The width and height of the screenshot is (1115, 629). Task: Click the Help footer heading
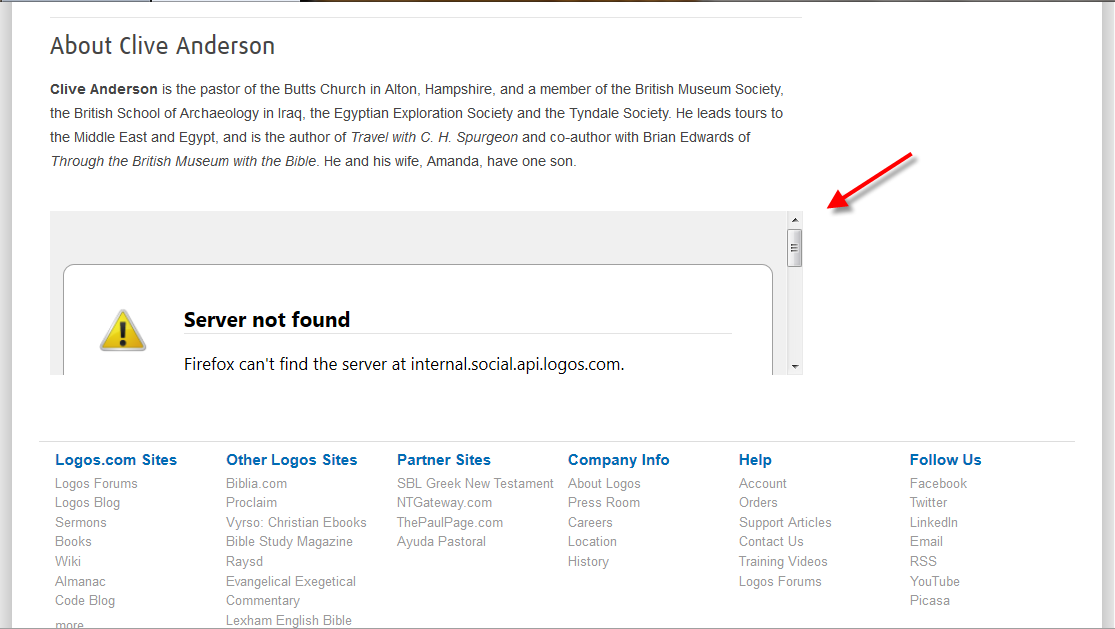click(755, 460)
